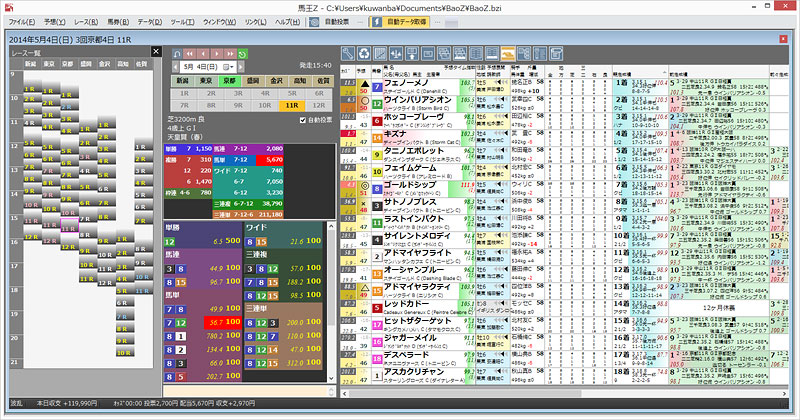Image resolution: width=800 pixels, height=420 pixels.
Task: Select highlighted 11R race button
Action: click(292, 106)
